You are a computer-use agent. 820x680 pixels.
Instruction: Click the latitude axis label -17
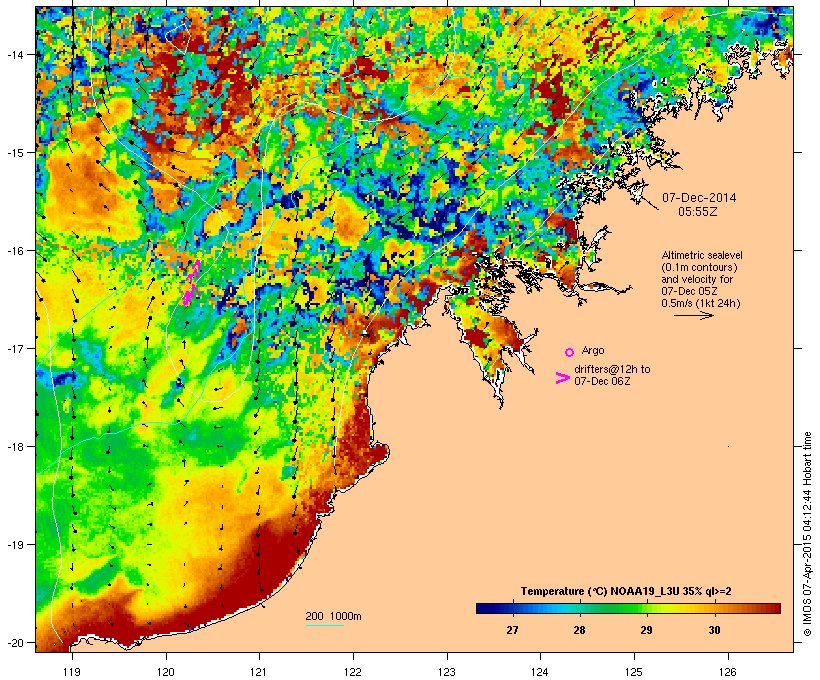click(14, 348)
